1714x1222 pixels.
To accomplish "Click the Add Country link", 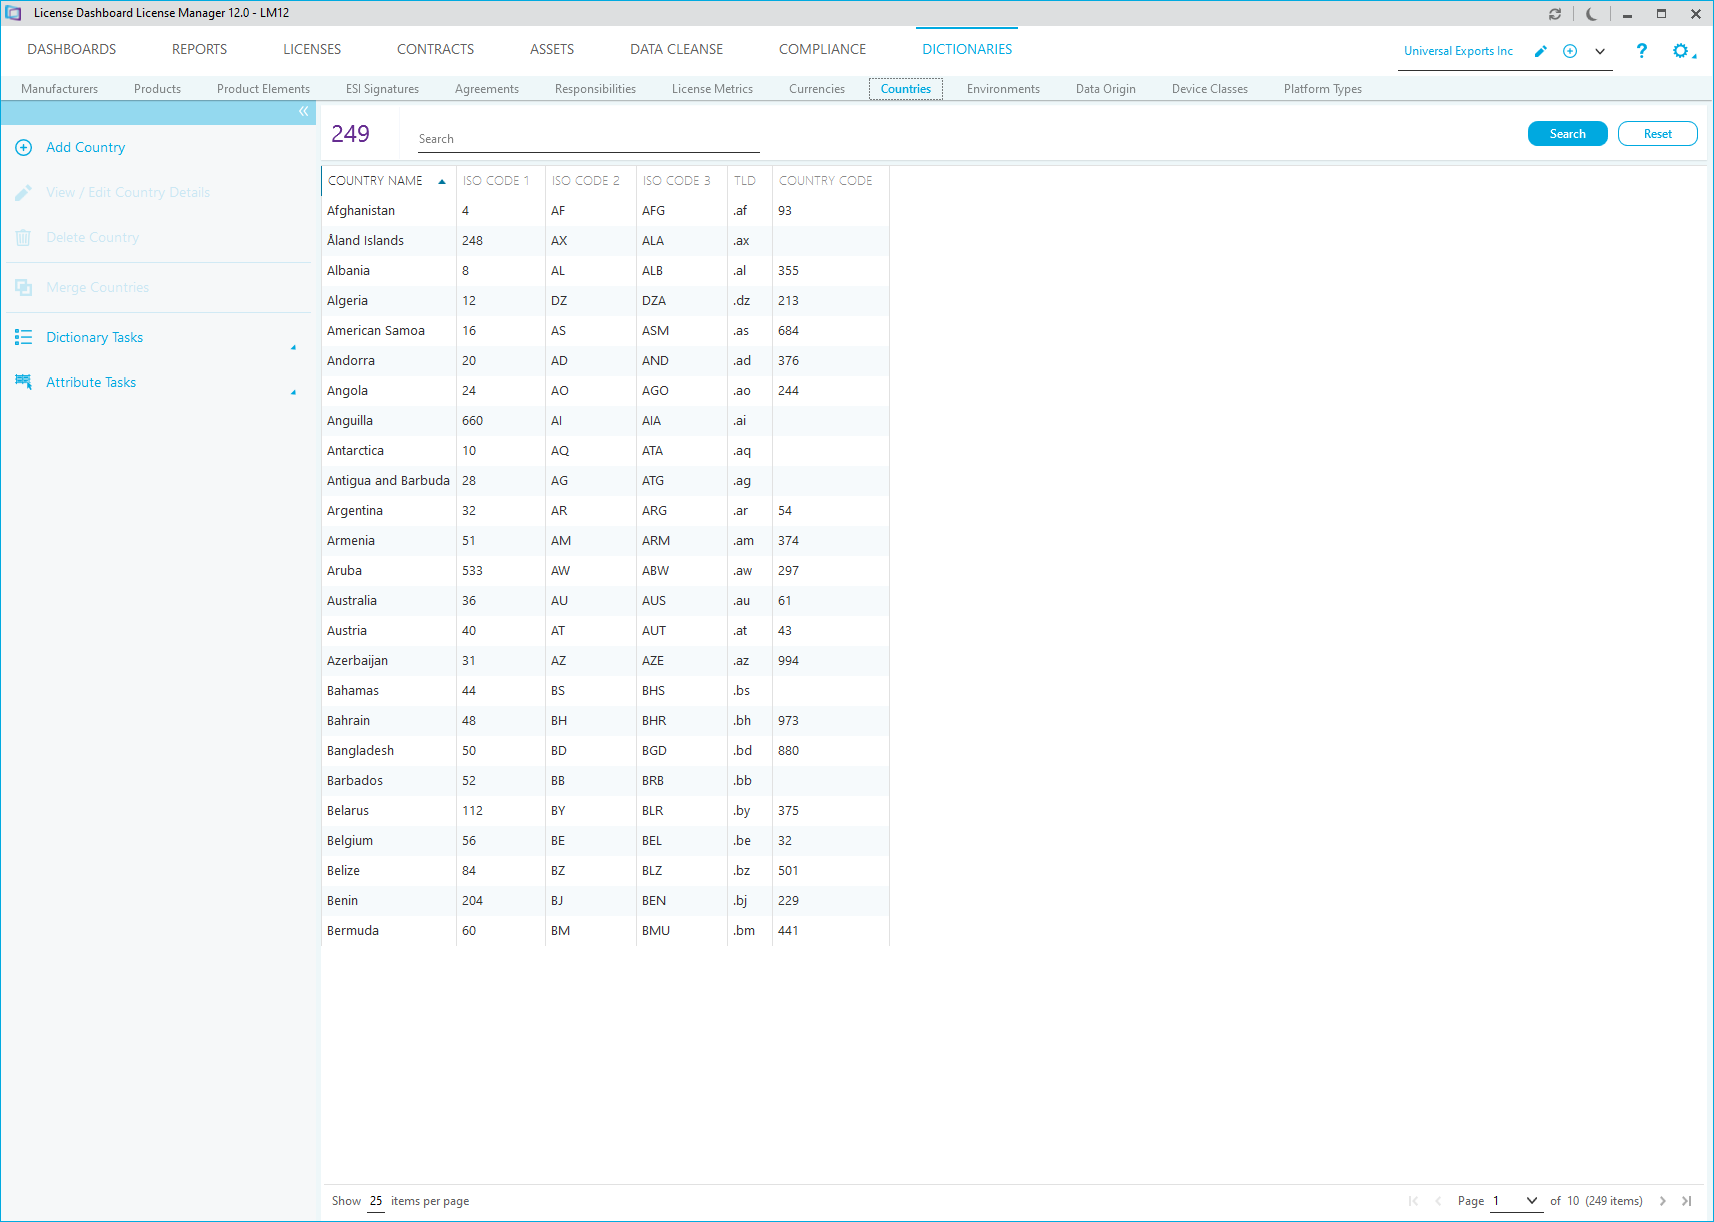I will click(x=85, y=148).
